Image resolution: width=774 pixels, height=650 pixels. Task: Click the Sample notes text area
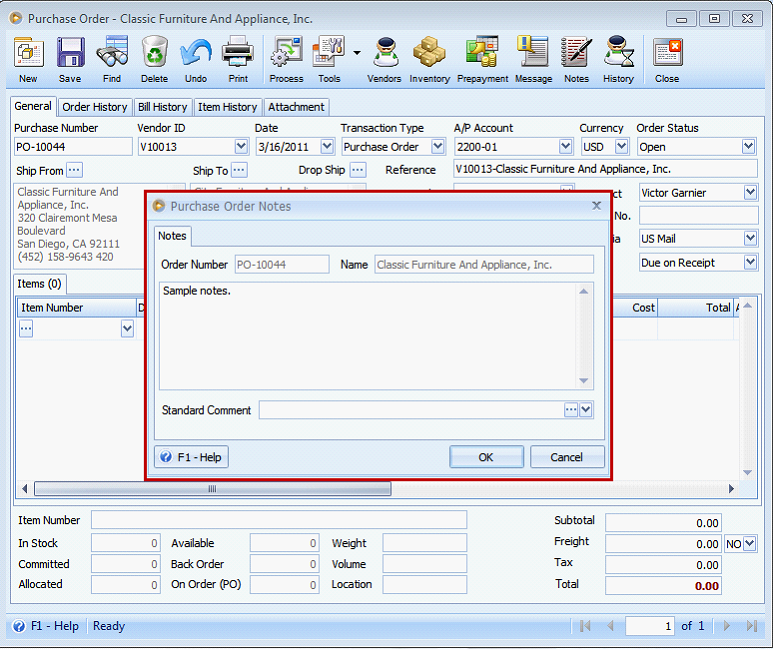(376, 336)
